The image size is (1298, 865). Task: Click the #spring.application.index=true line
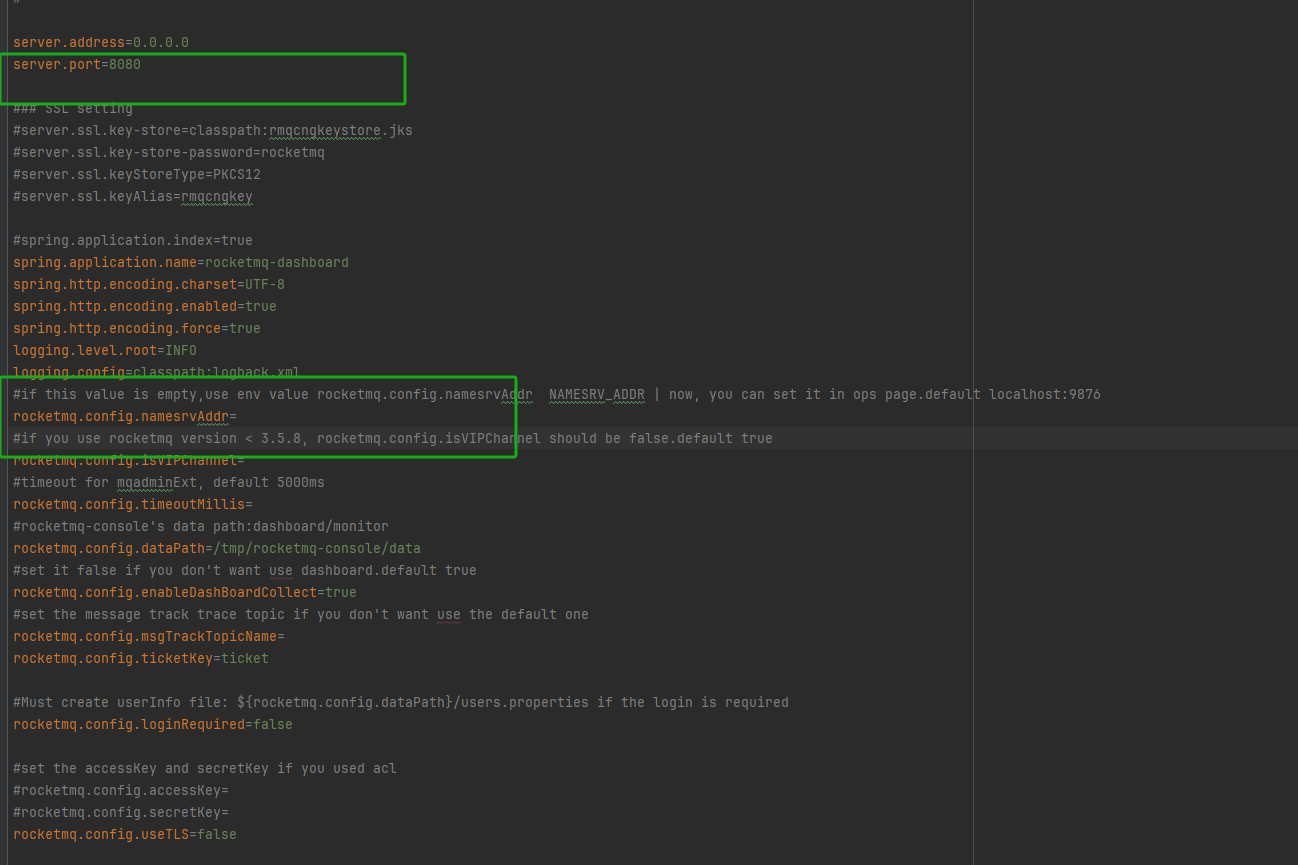(x=133, y=241)
